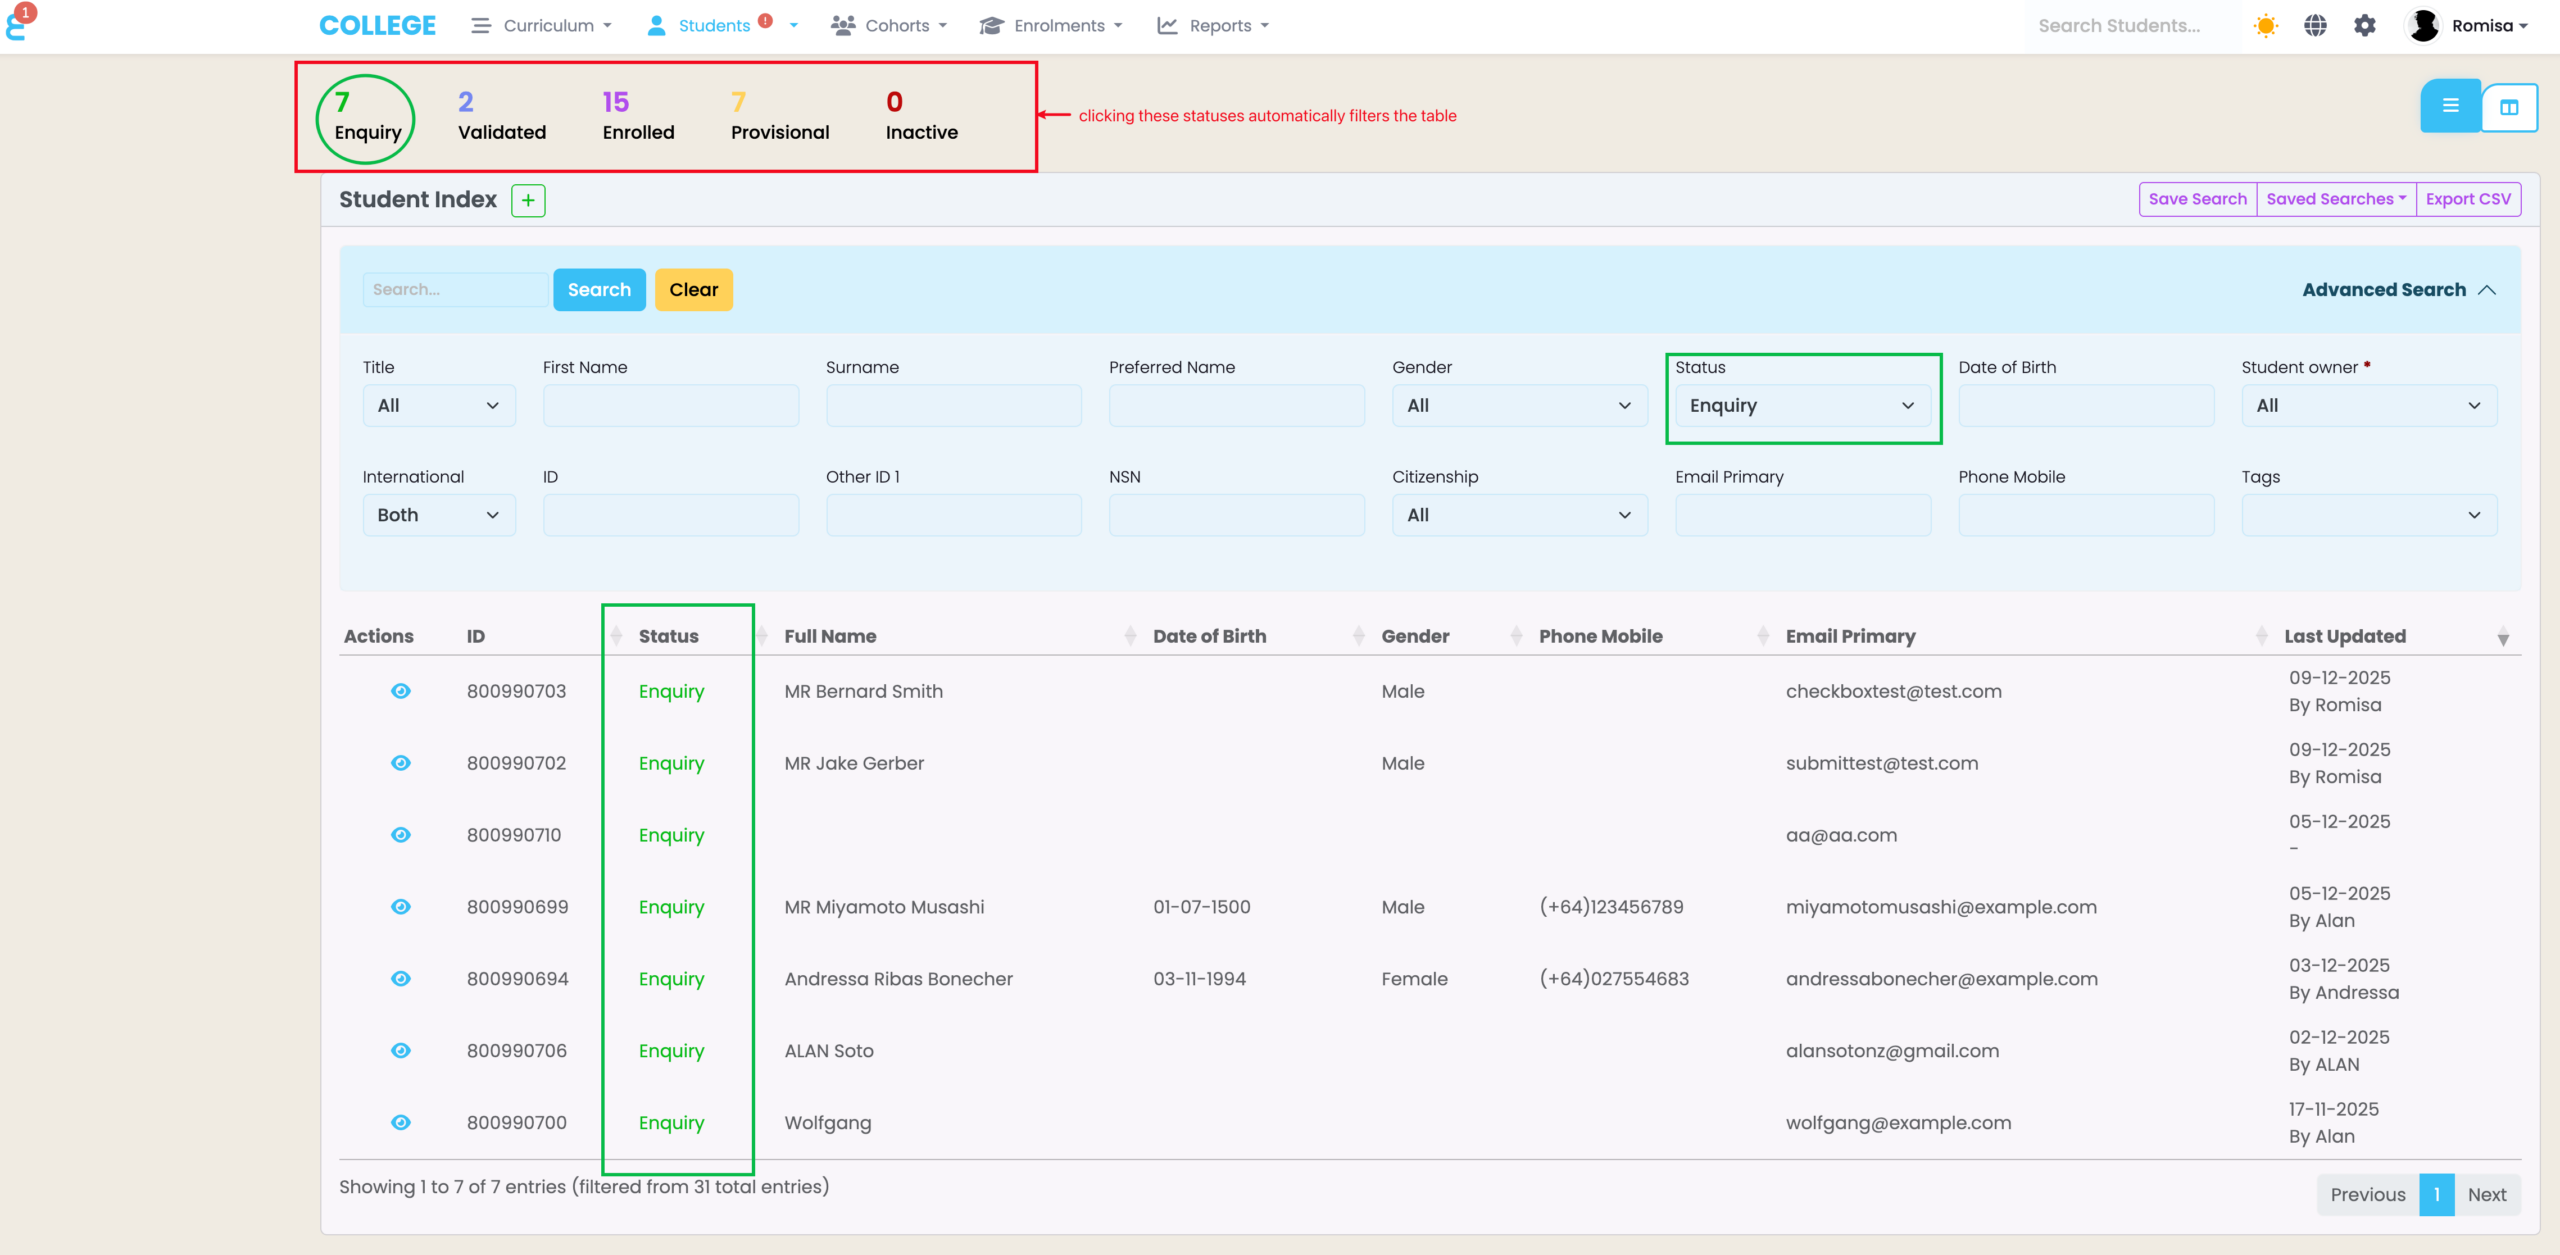The image size is (2560, 1255).
Task: Toggle the sun theme icon
Action: [x=2265, y=26]
